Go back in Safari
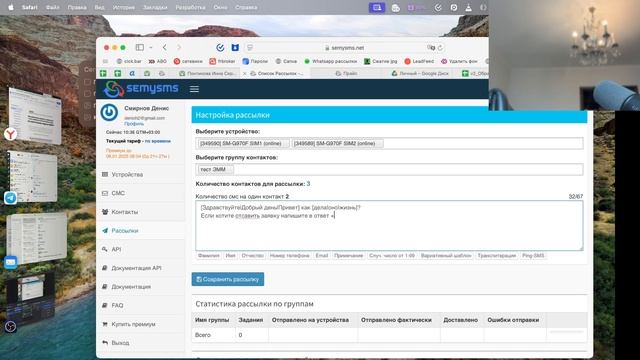The height and width of the screenshot is (360, 640). (165, 47)
